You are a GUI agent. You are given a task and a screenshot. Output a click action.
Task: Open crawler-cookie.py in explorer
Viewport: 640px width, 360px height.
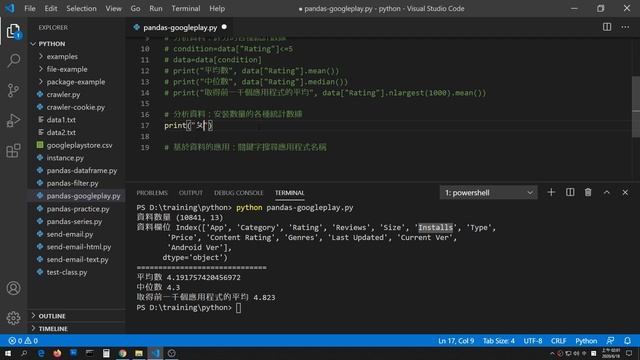(76, 107)
